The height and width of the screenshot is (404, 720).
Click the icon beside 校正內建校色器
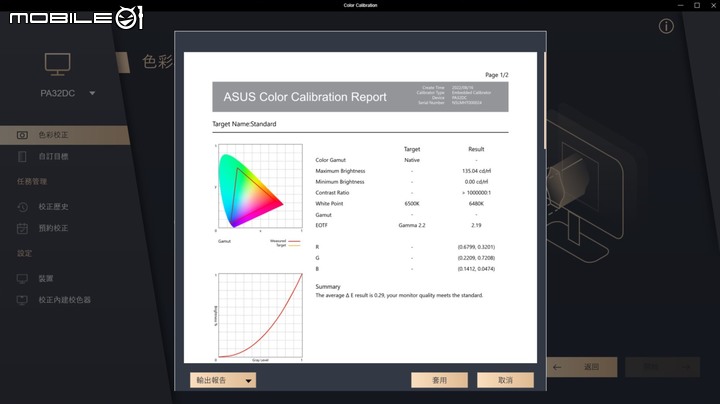[x=22, y=300]
